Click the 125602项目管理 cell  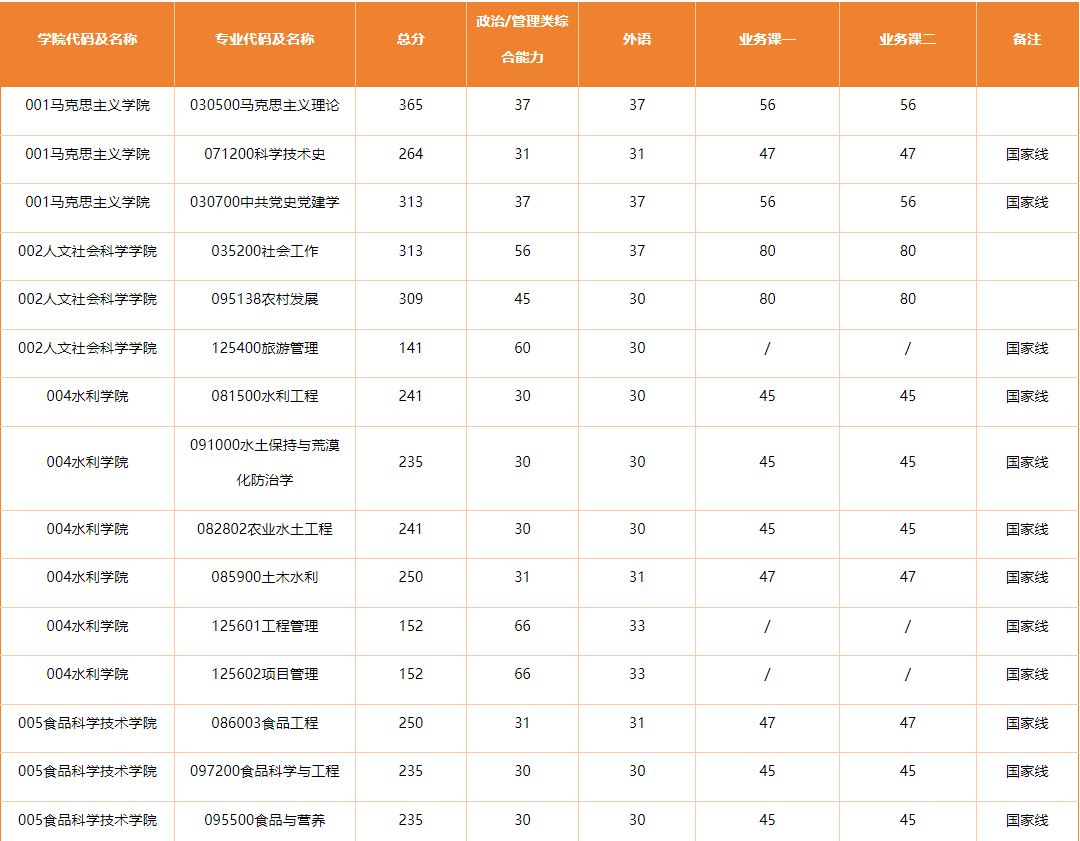coord(264,674)
